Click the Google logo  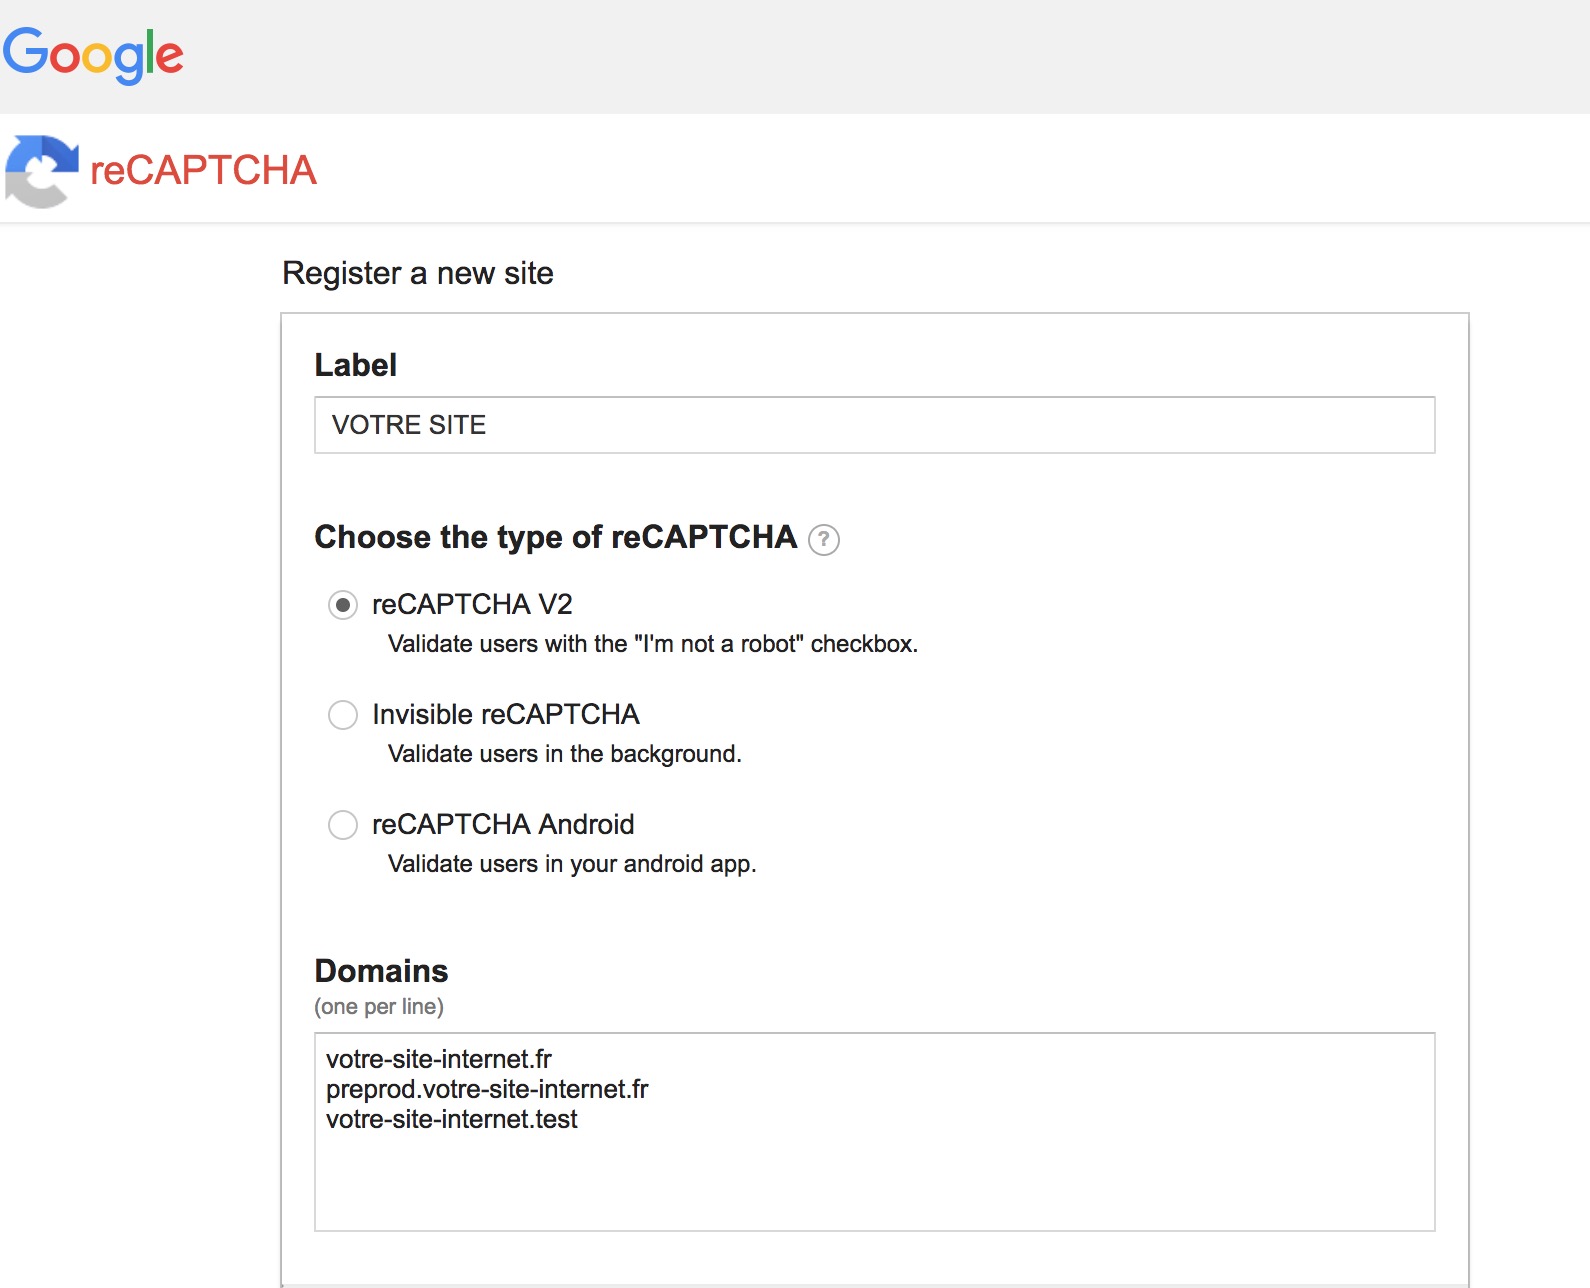click(93, 55)
